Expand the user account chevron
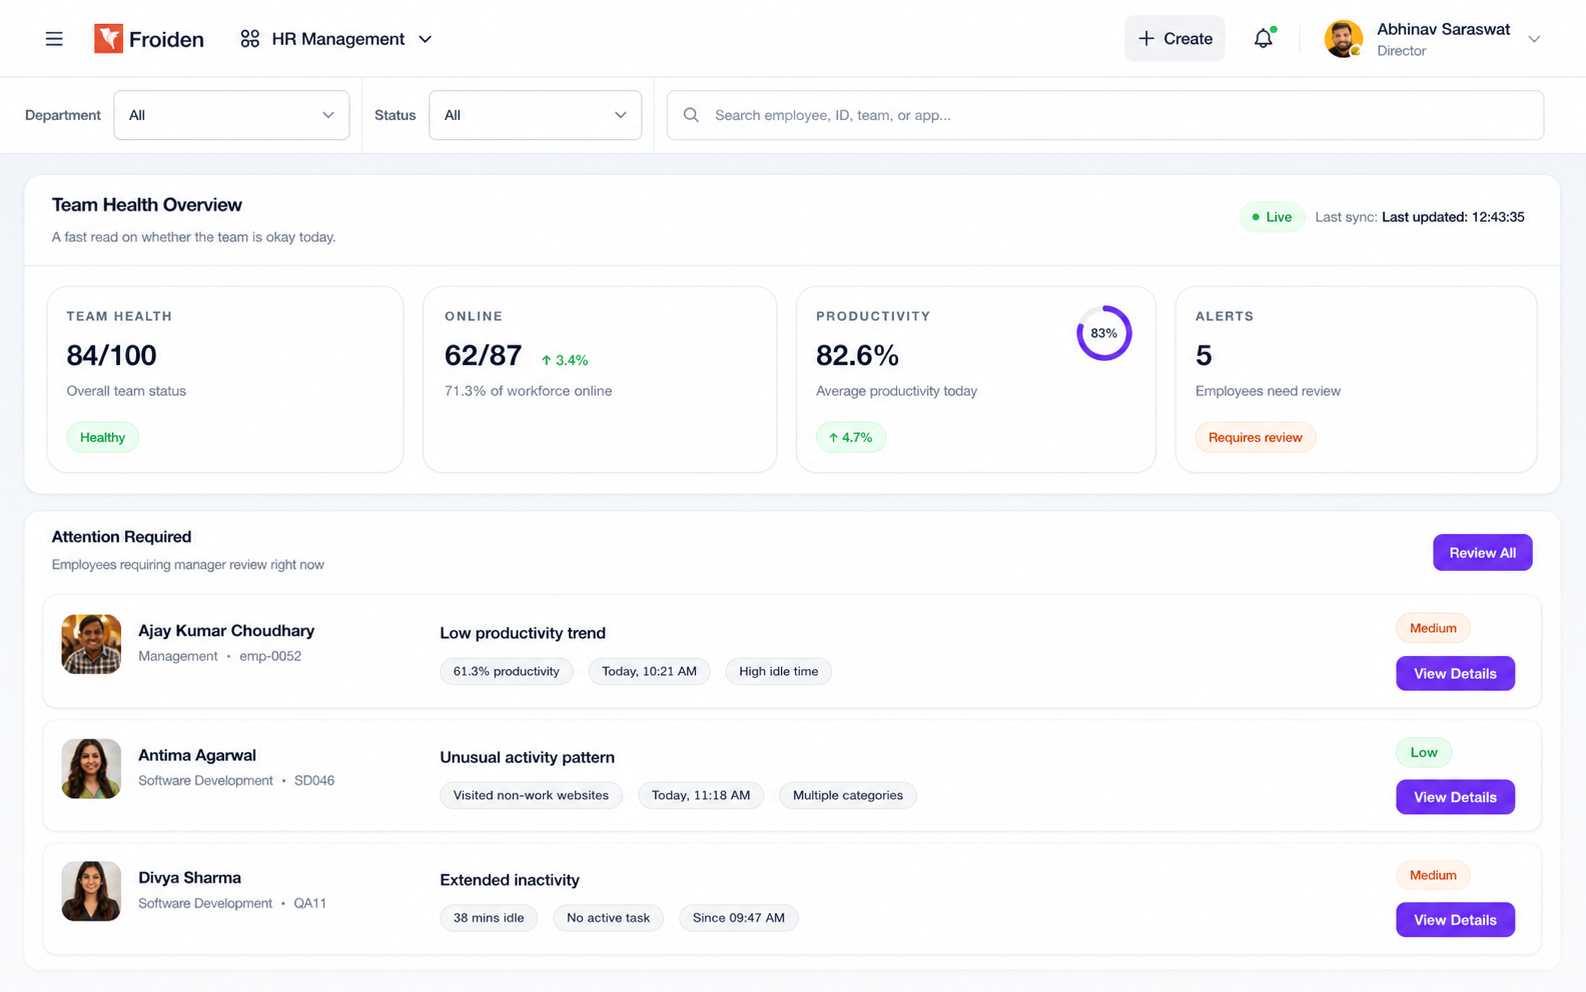 1534,39
